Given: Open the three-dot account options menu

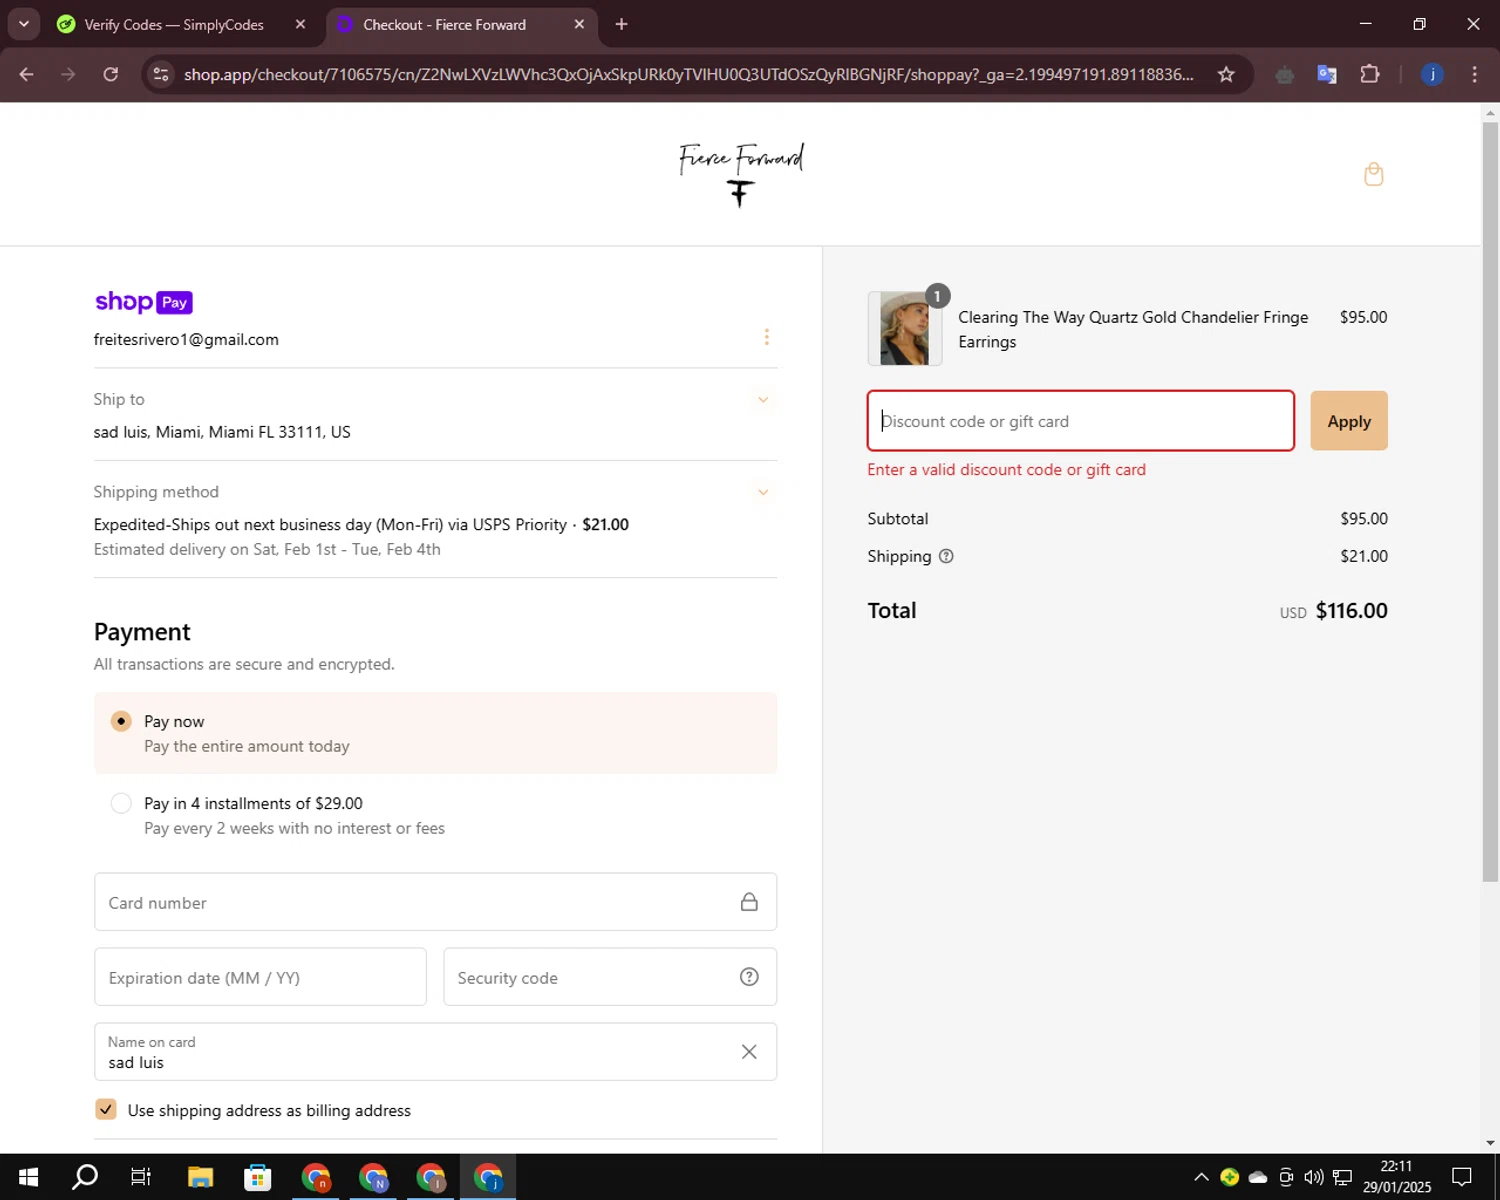Looking at the screenshot, I should click(x=766, y=337).
